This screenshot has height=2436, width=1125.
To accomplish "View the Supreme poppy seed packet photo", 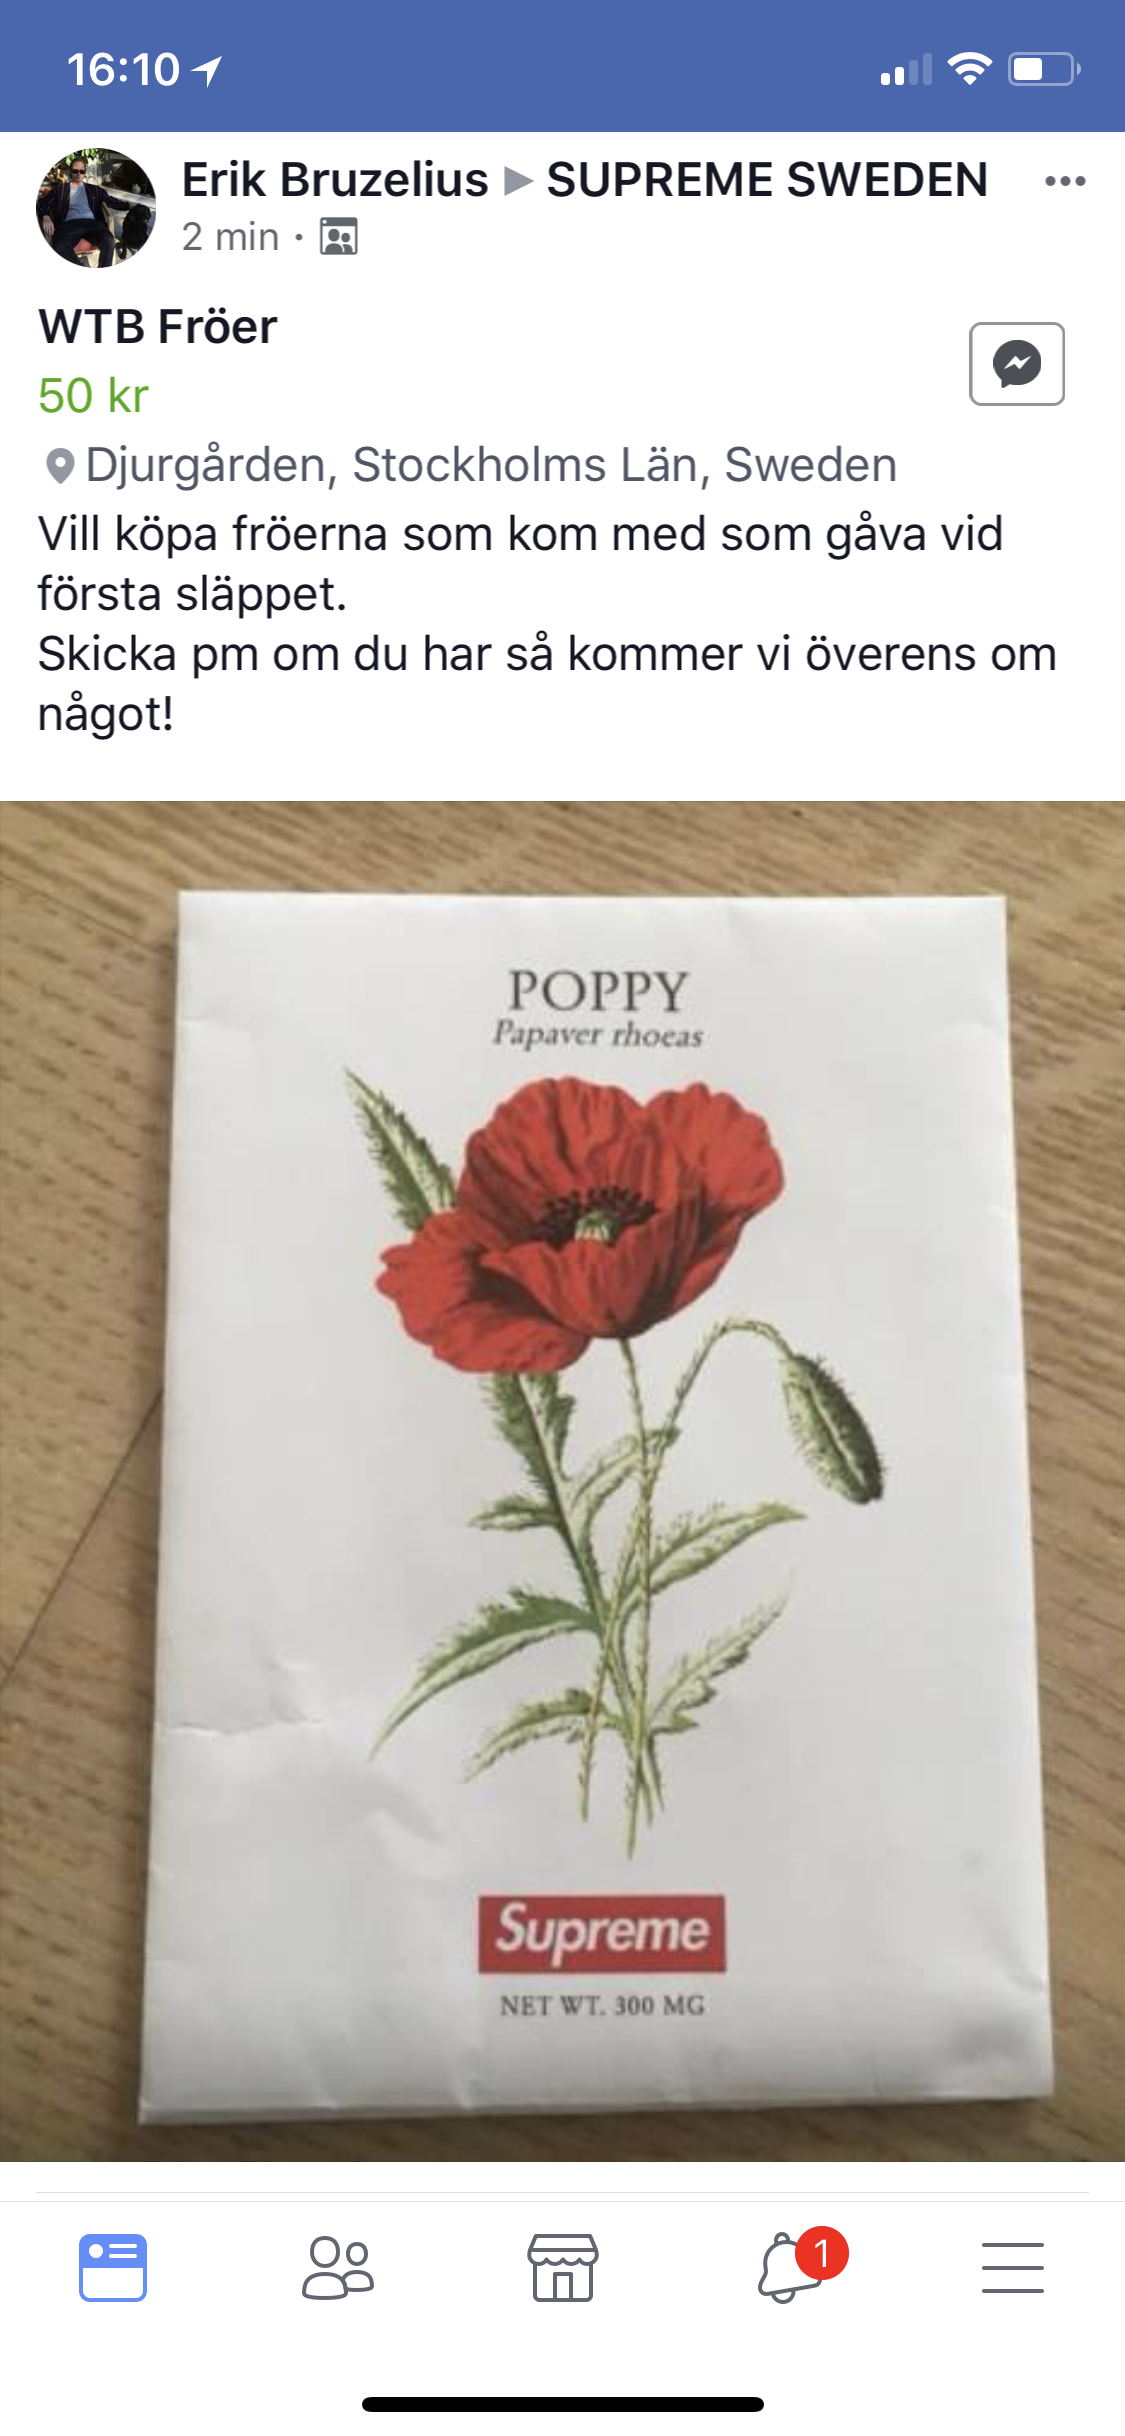I will (562, 1481).
